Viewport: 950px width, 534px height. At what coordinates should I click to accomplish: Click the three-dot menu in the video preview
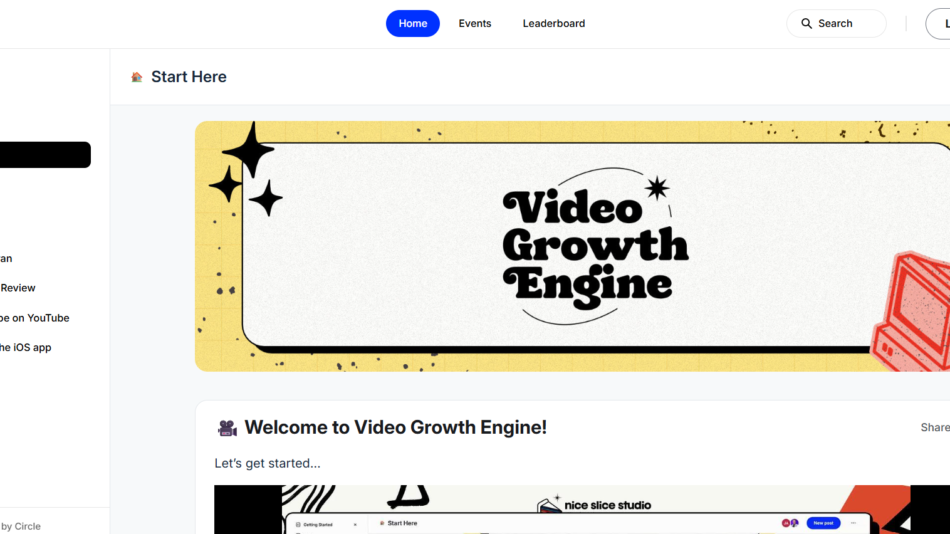(x=853, y=523)
